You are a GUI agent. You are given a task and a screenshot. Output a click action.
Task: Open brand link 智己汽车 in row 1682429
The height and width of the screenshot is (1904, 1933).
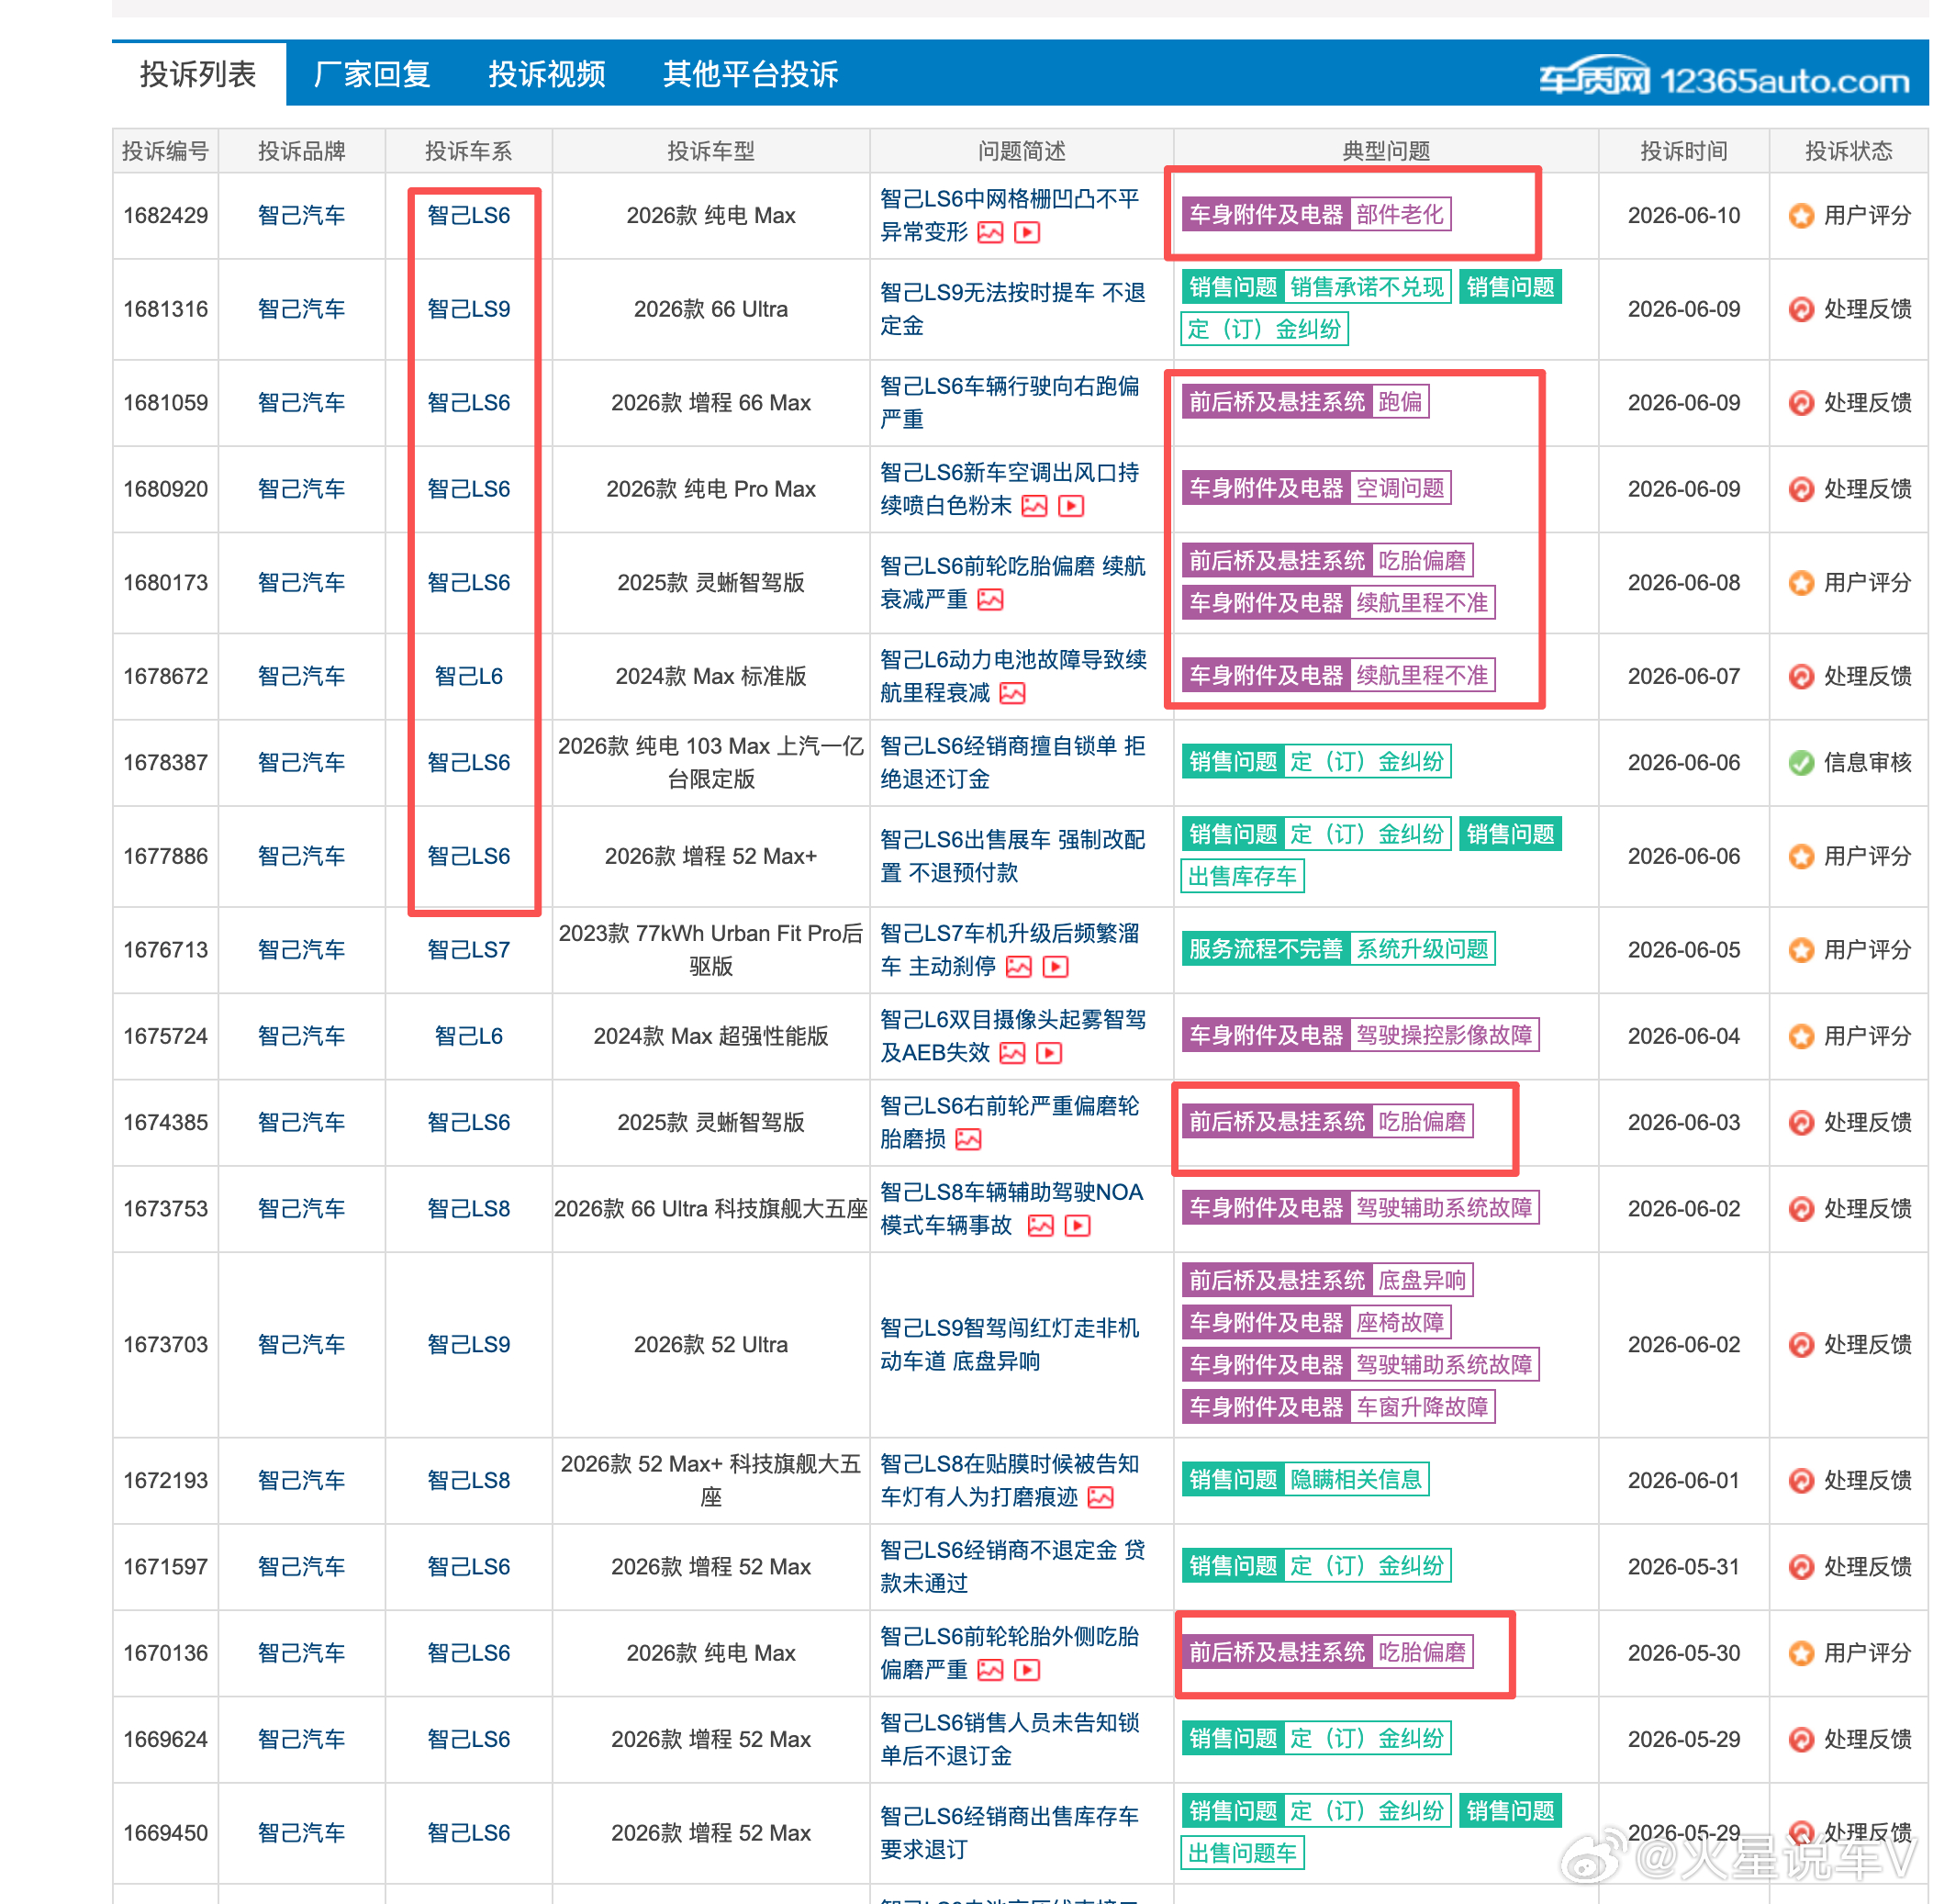tap(301, 216)
